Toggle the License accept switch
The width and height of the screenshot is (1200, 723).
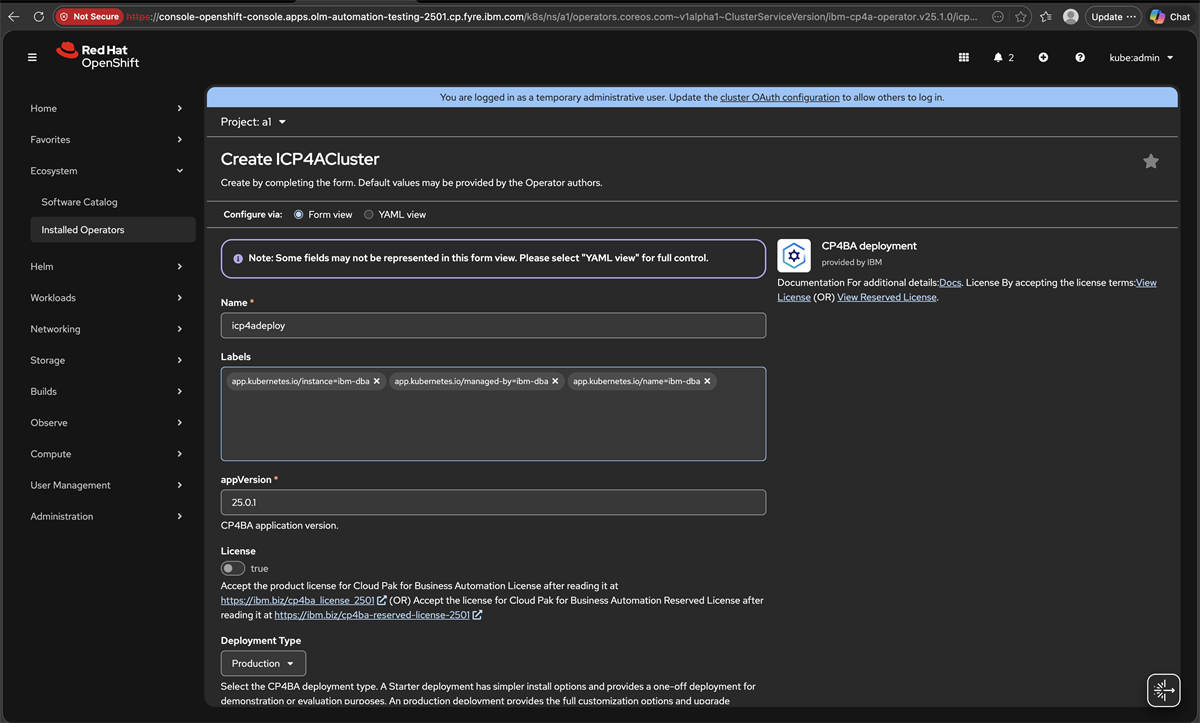[233, 568]
